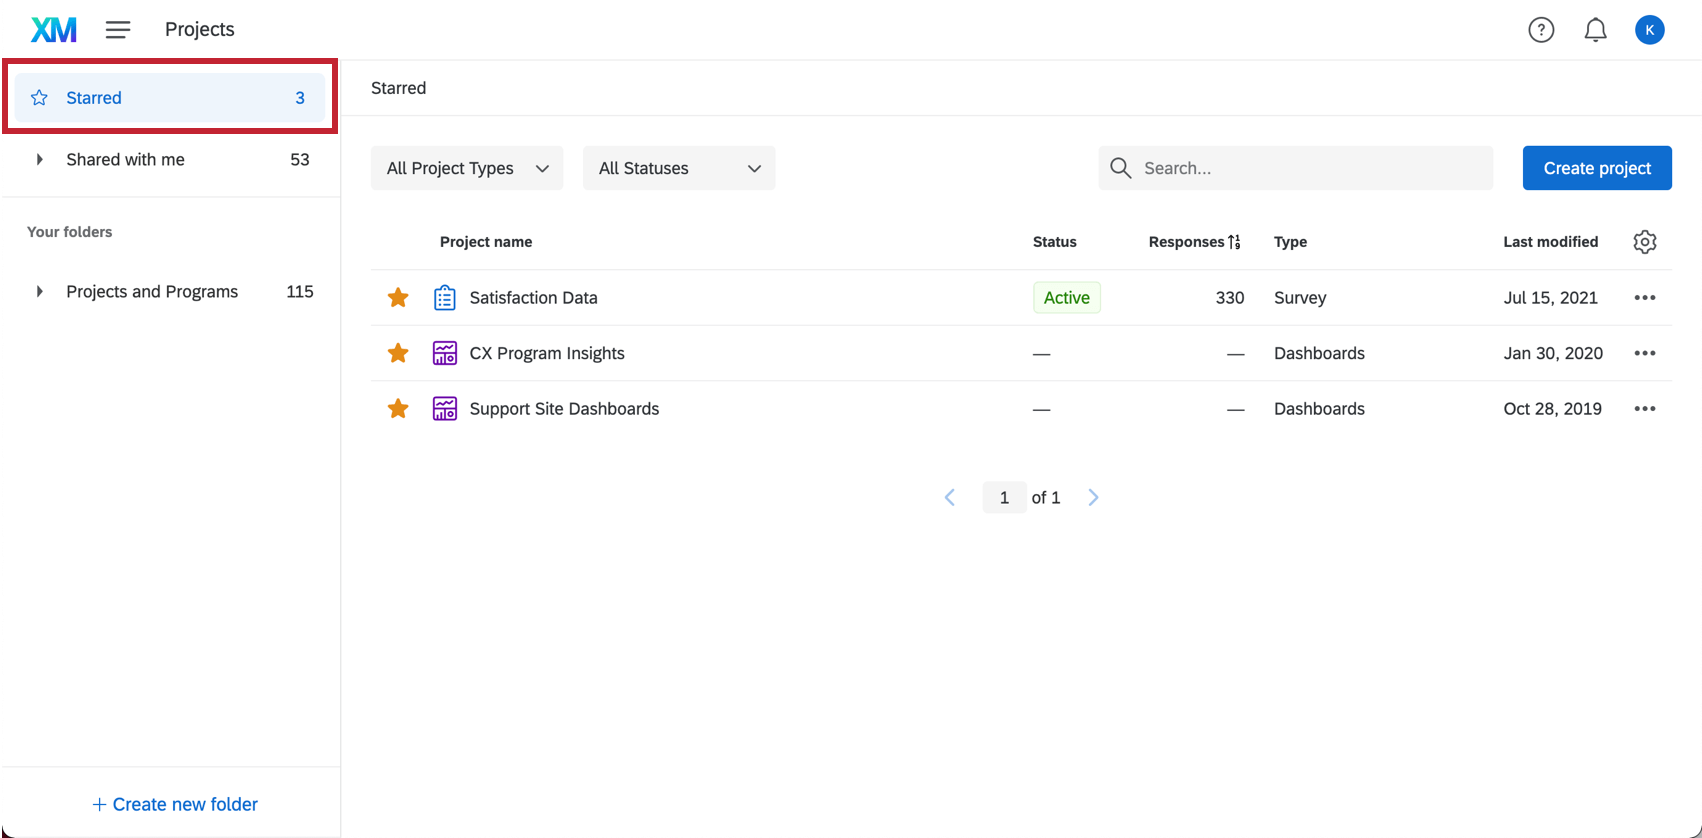Open the All Statuses dropdown
The image size is (1702, 838).
(679, 168)
